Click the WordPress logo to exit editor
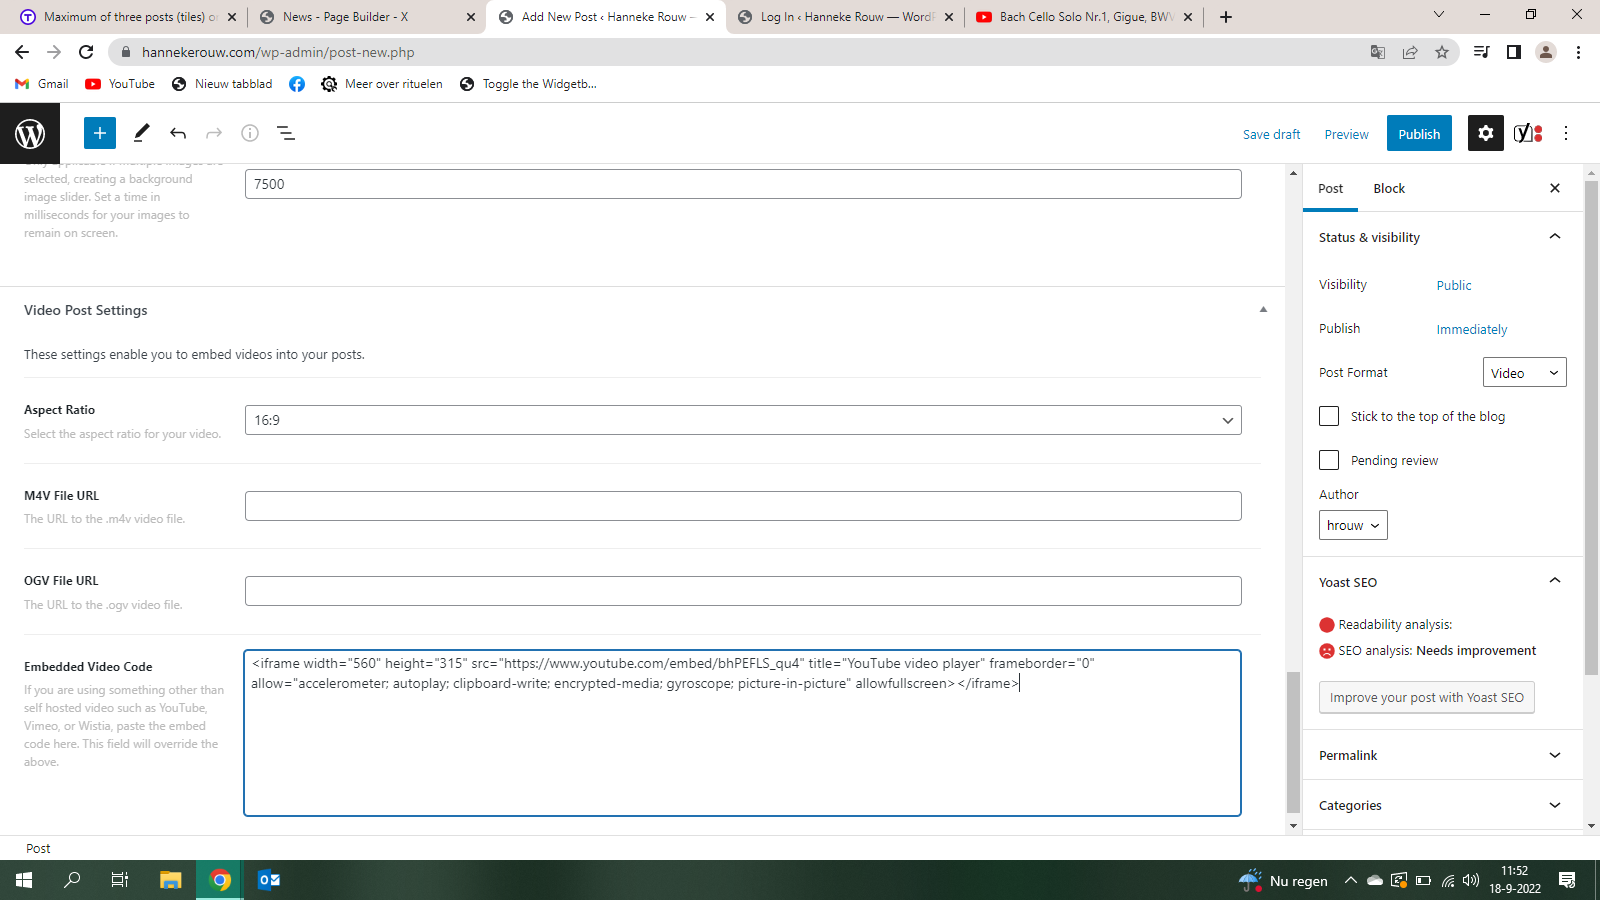The image size is (1600, 900). (30, 133)
